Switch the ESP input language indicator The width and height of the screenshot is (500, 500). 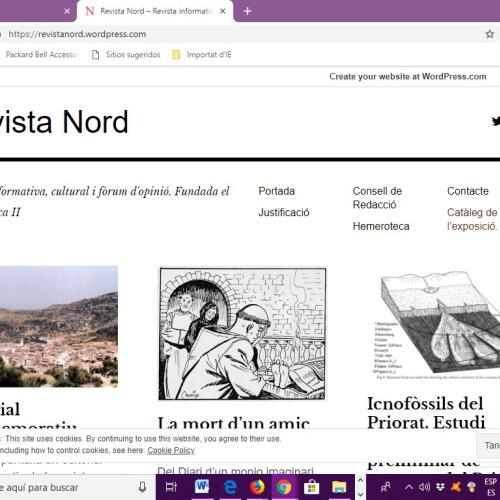491,487
